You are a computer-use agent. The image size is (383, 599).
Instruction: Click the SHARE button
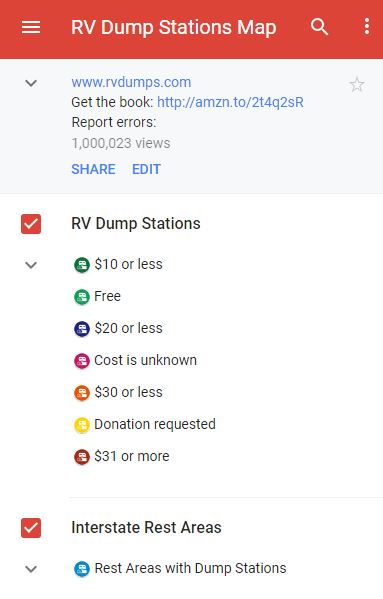tap(93, 169)
